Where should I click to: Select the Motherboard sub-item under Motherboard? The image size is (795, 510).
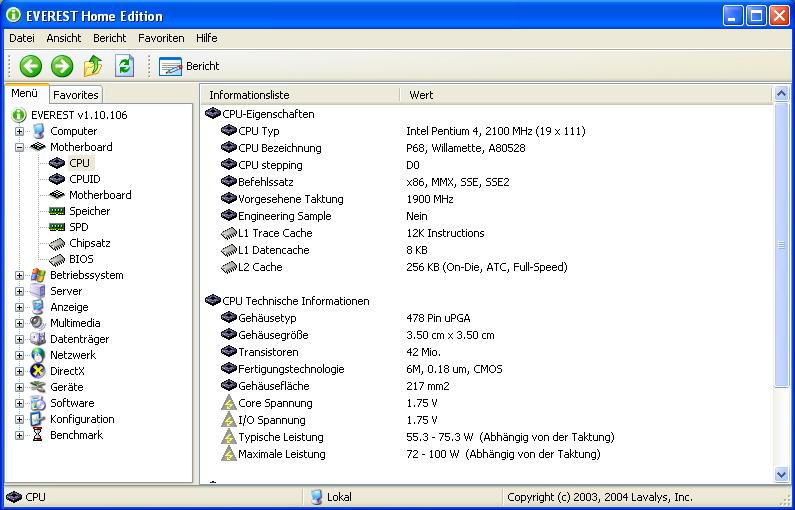click(100, 195)
